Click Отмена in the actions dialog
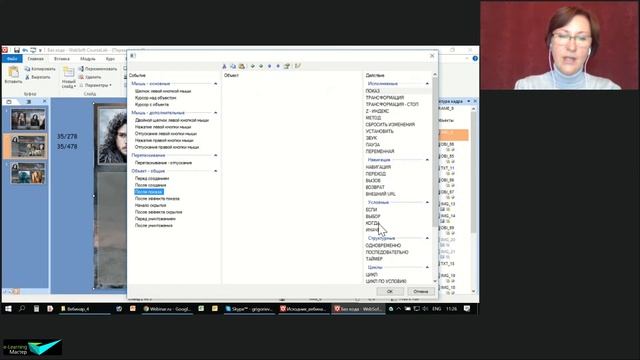The width and height of the screenshot is (640, 360). click(x=420, y=291)
